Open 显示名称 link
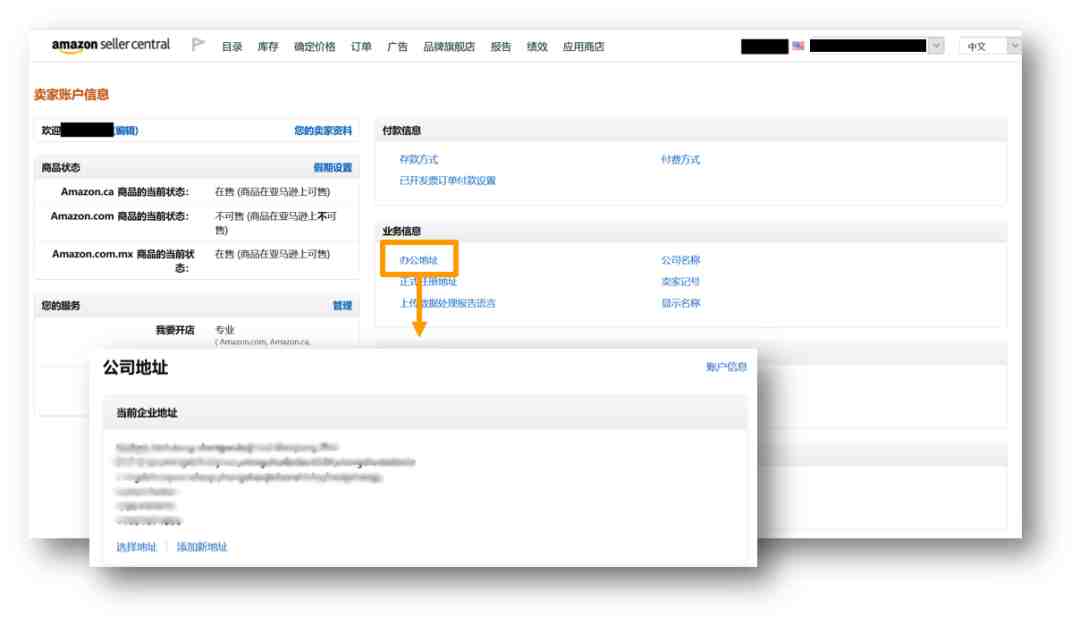 [x=681, y=303]
